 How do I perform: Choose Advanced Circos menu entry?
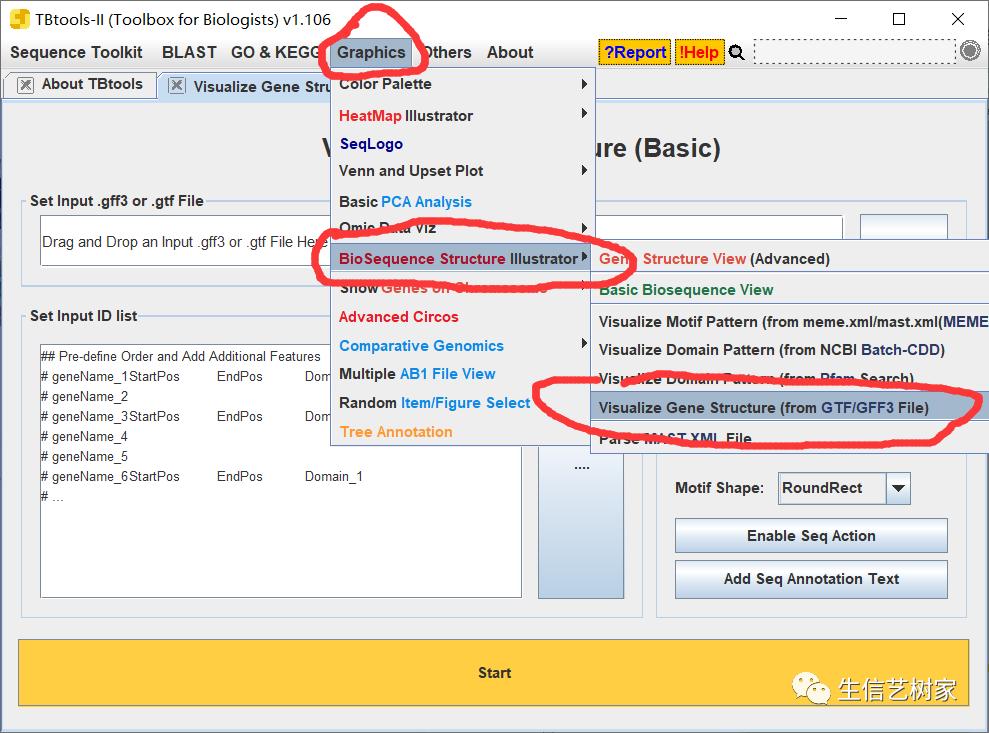(x=398, y=317)
